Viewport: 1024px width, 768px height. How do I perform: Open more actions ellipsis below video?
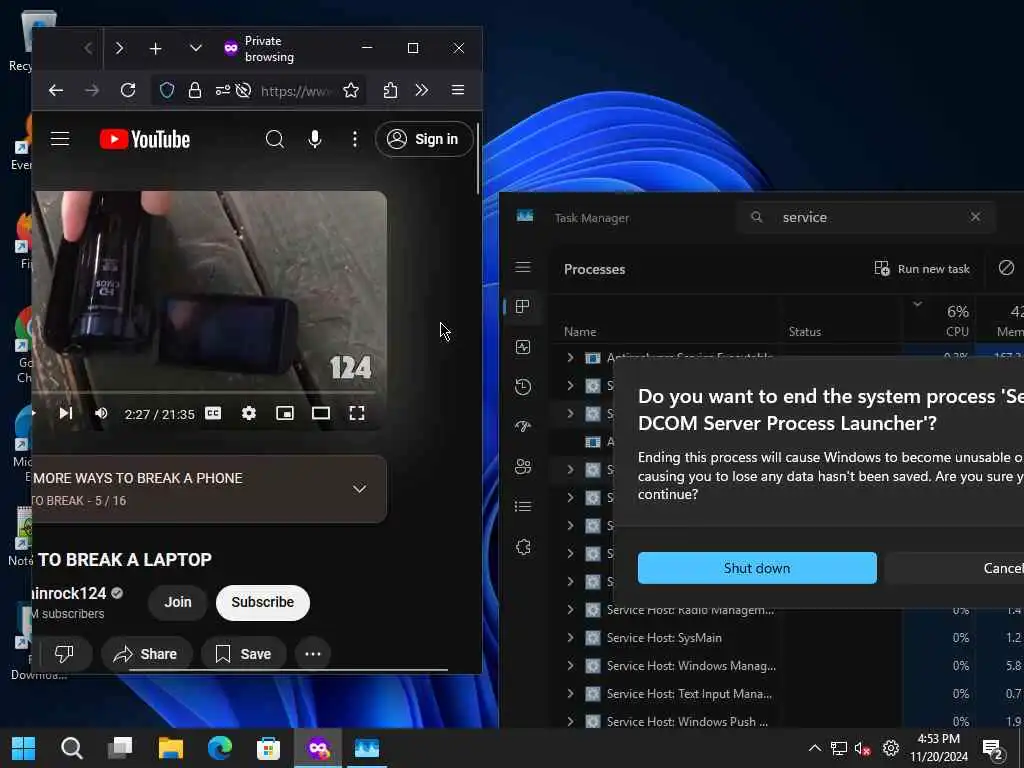coord(313,654)
